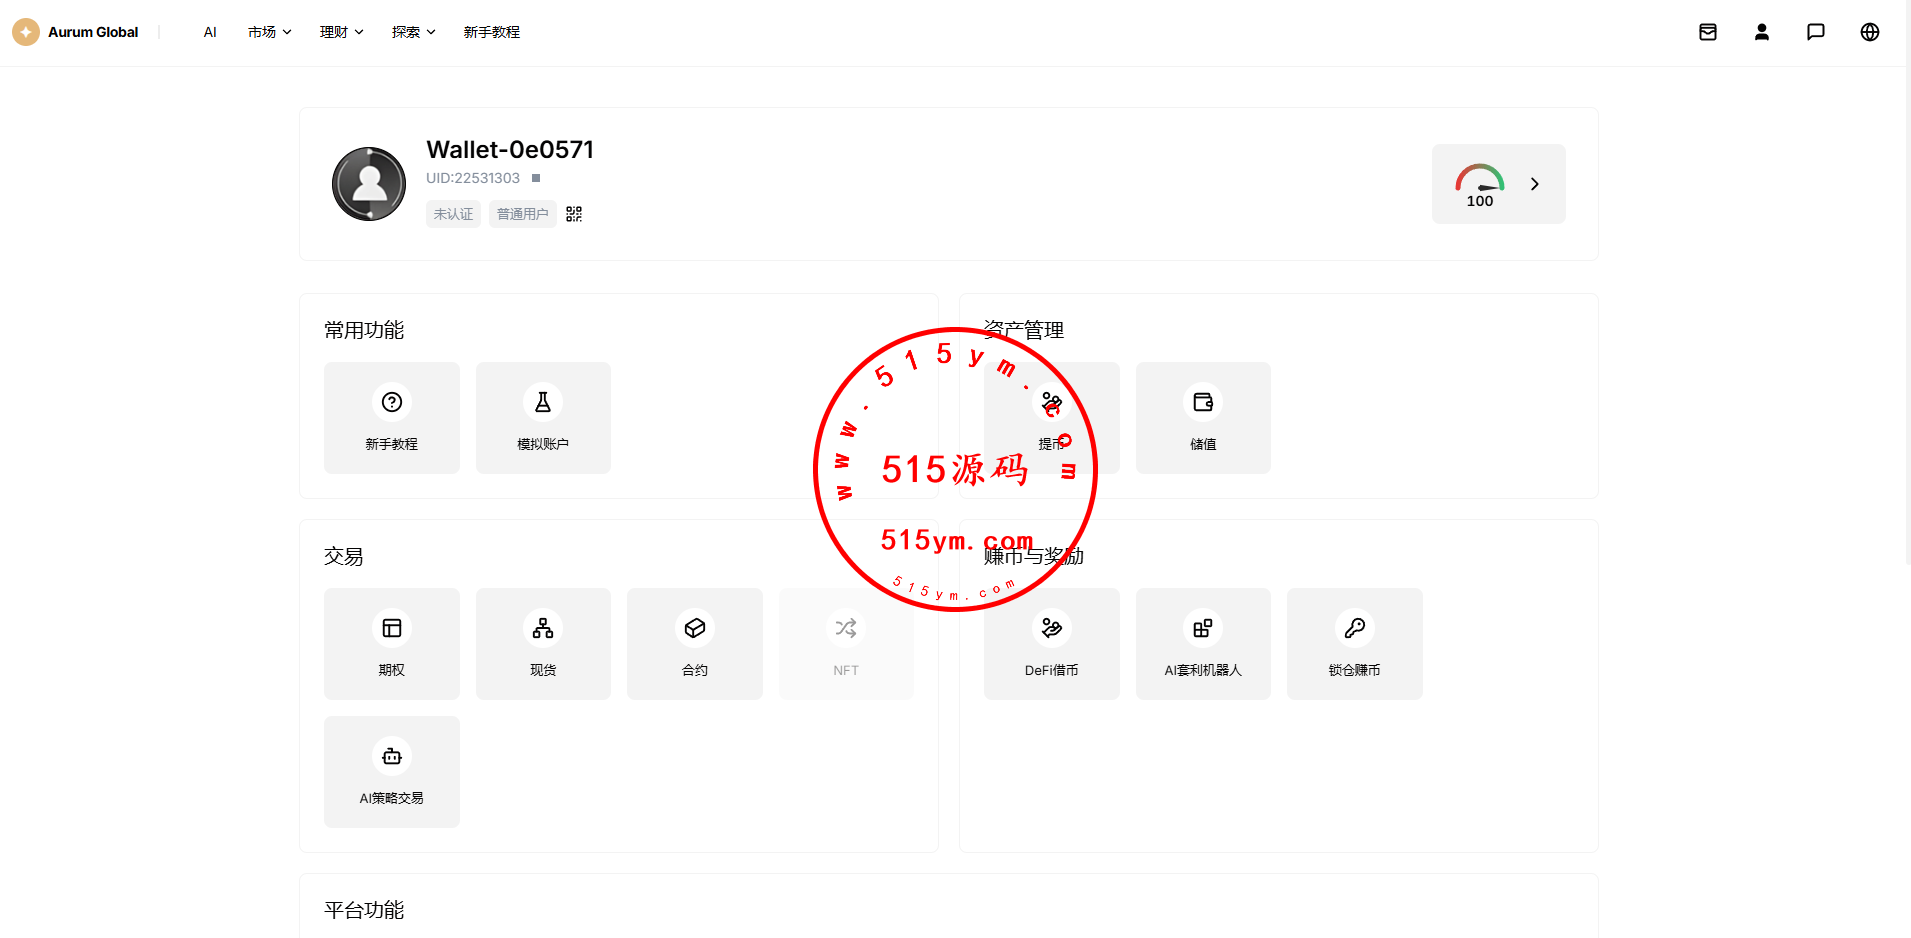1911x938 pixels.
Task: Expand the 理财 dropdown menu
Action: (x=342, y=32)
